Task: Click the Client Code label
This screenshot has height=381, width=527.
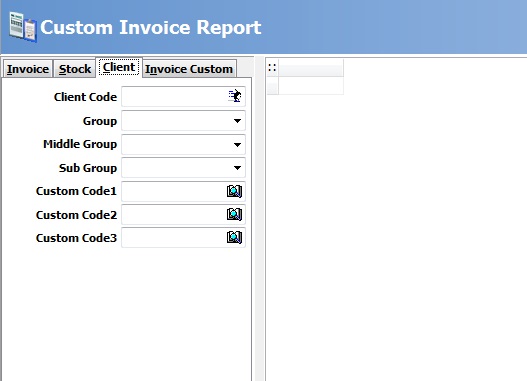Action: click(x=85, y=97)
